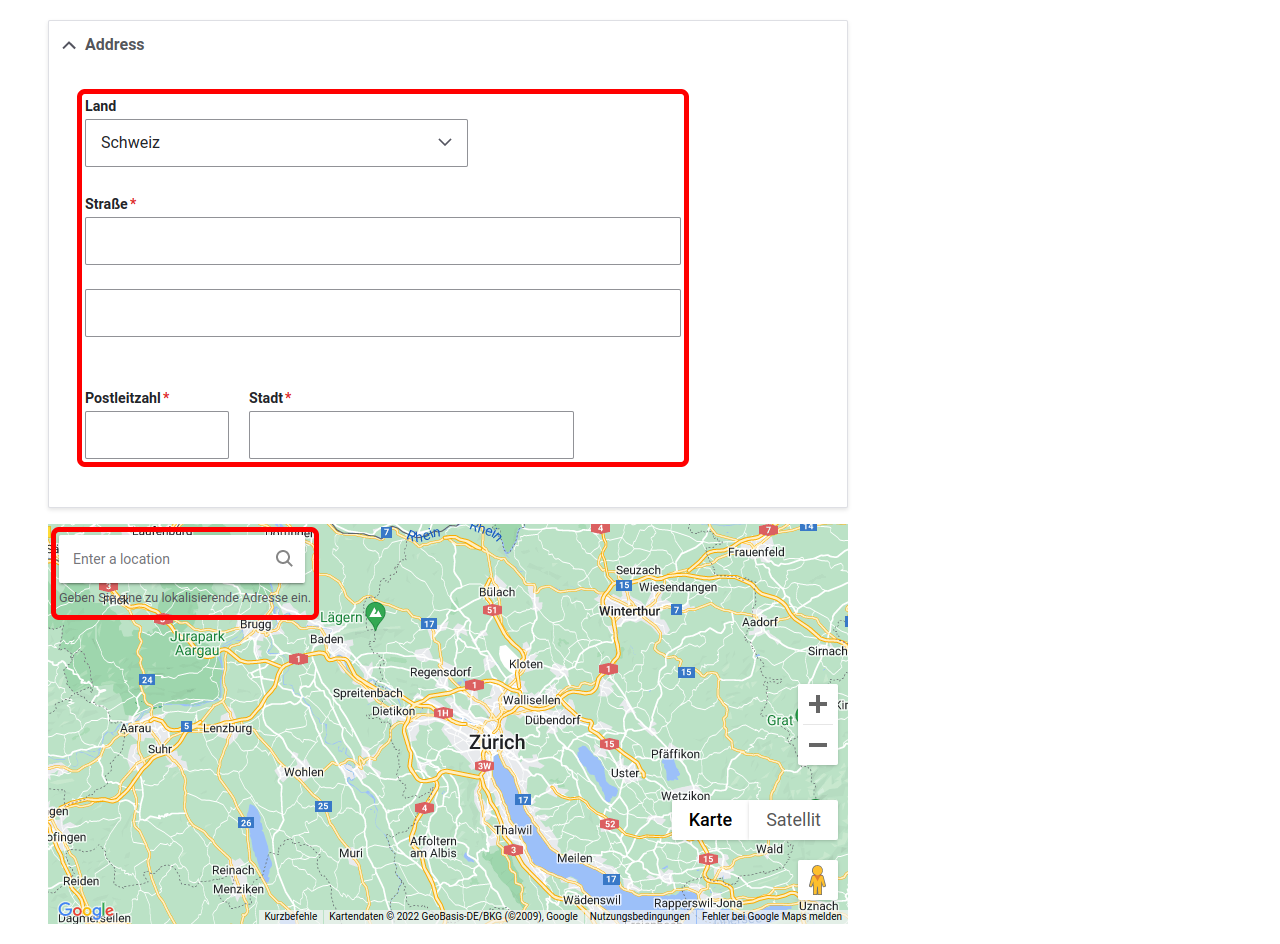Click the first Straße input field
Viewport: 1280px width, 944px height.
tap(383, 241)
